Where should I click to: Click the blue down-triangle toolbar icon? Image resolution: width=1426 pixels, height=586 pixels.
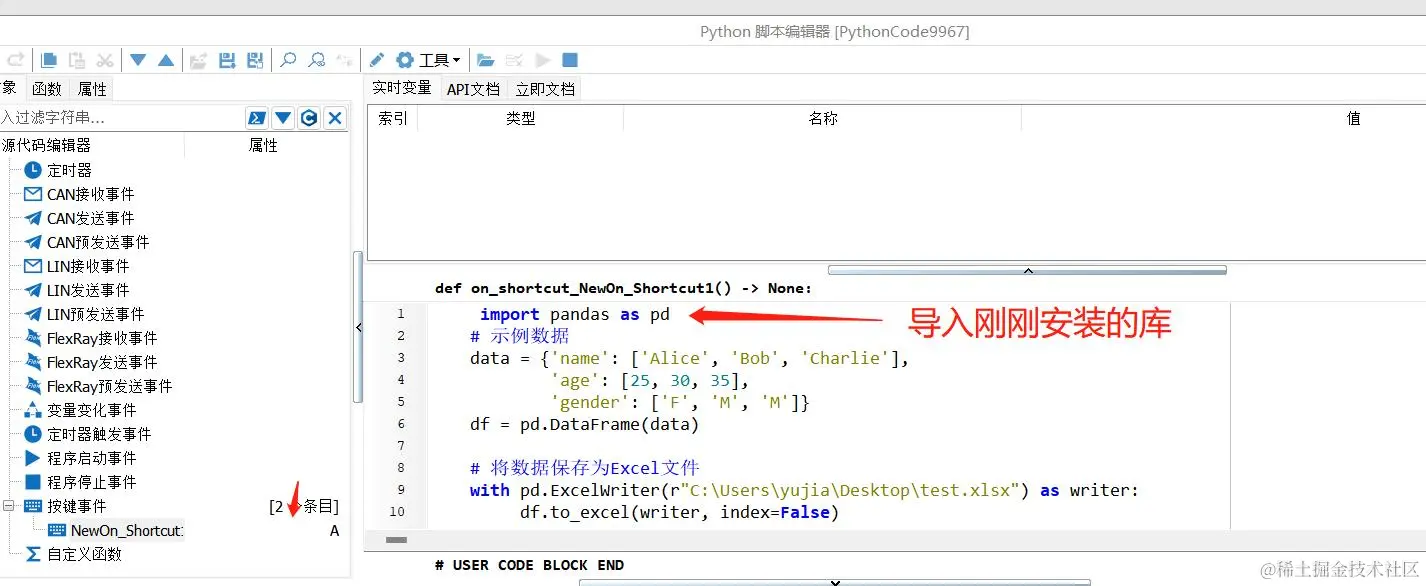click(x=138, y=60)
